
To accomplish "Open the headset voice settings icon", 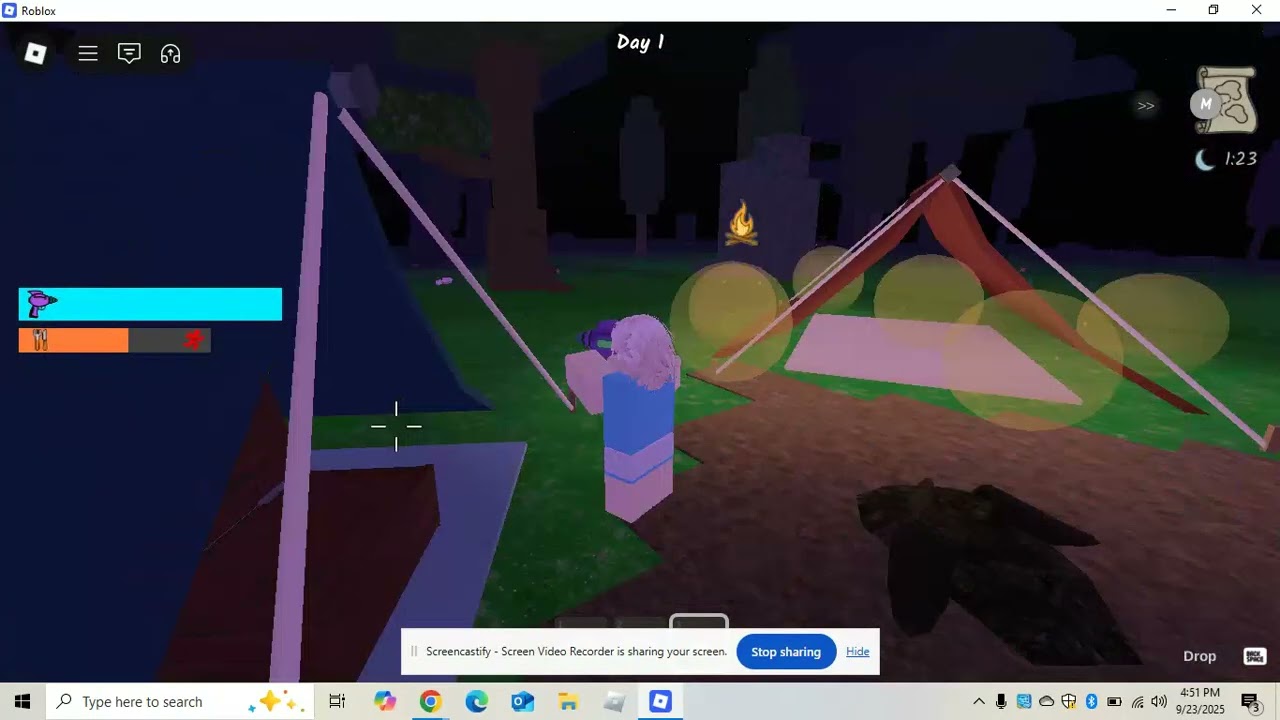I will click(171, 54).
